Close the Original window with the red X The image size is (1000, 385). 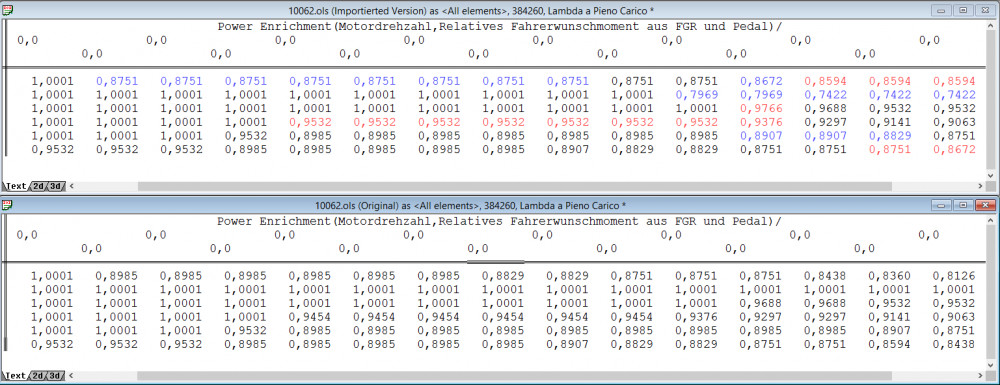point(985,205)
